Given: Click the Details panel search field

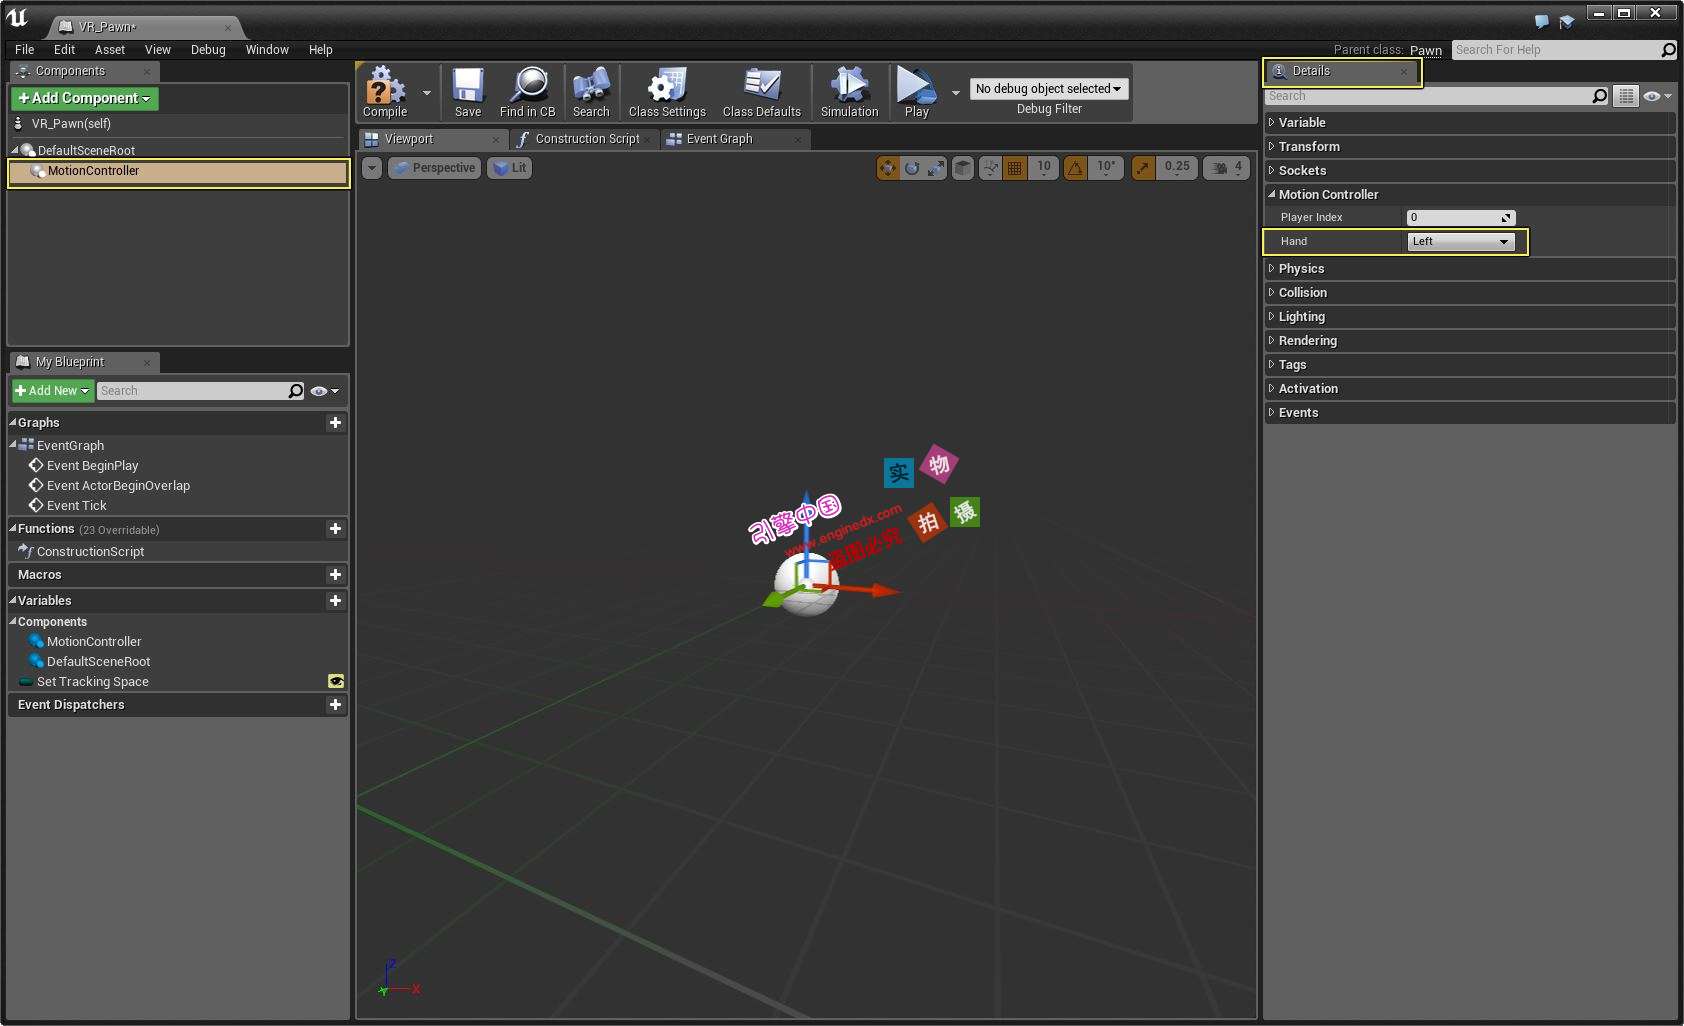Looking at the screenshot, I should click(x=1428, y=96).
